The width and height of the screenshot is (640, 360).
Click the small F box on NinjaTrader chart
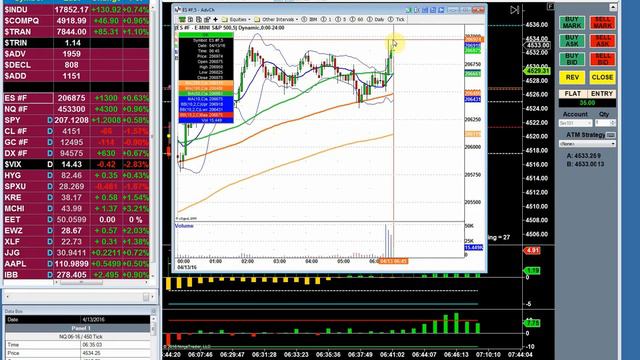tap(550, 6)
